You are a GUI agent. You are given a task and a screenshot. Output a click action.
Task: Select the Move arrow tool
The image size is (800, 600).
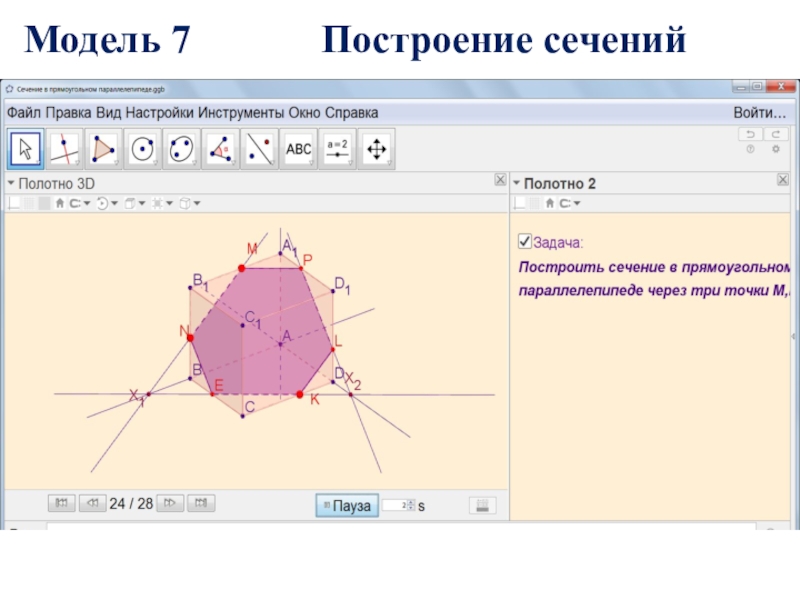(x=25, y=149)
